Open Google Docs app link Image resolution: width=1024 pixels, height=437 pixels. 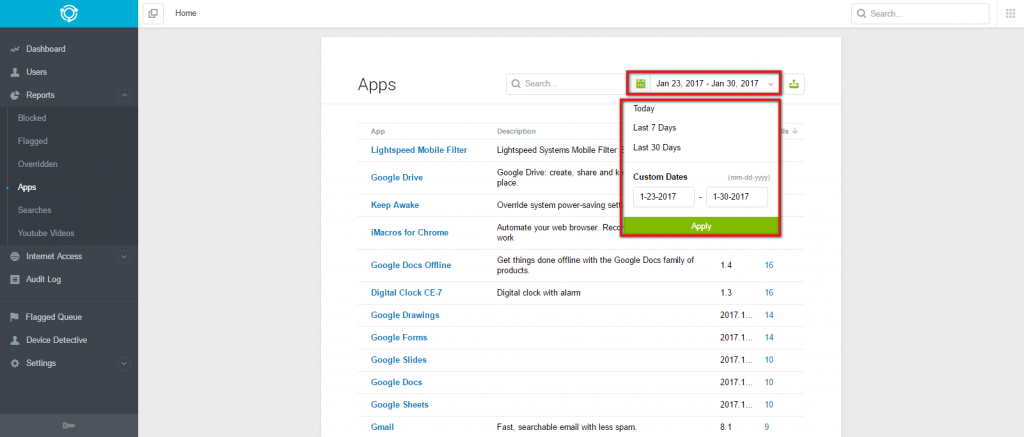click(x=396, y=382)
